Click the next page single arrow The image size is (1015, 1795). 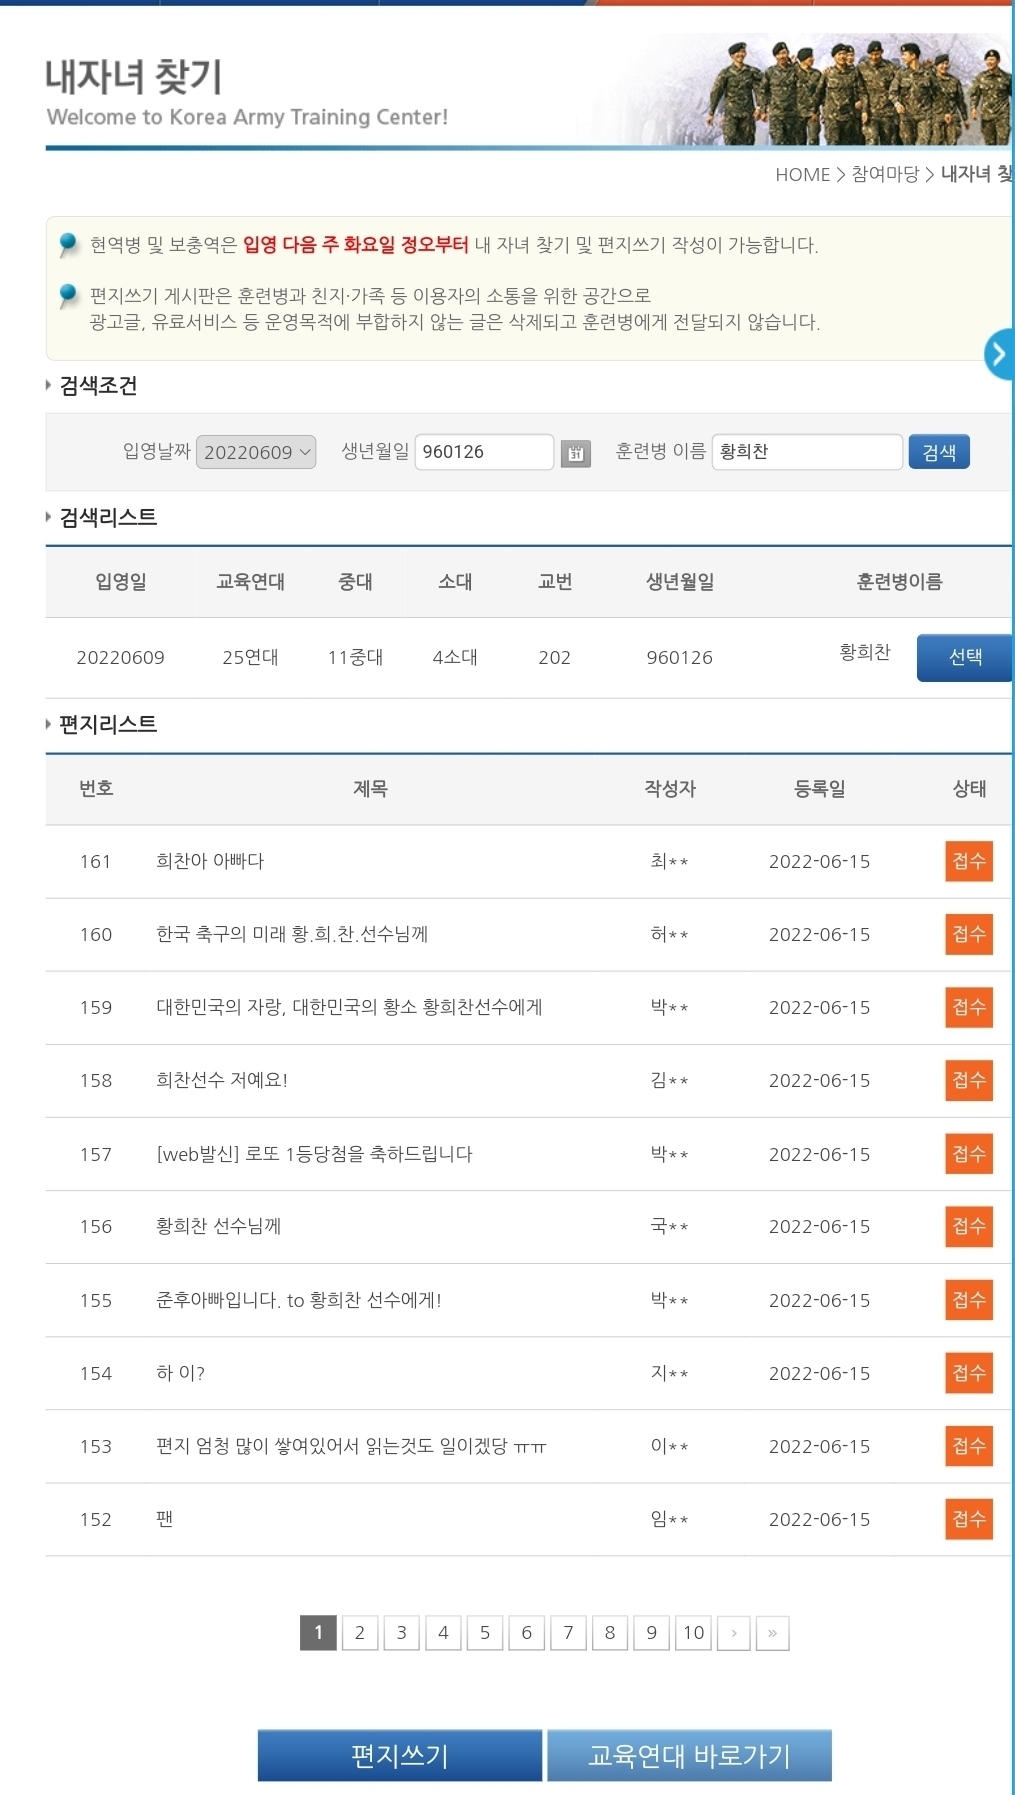click(x=734, y=1633)
